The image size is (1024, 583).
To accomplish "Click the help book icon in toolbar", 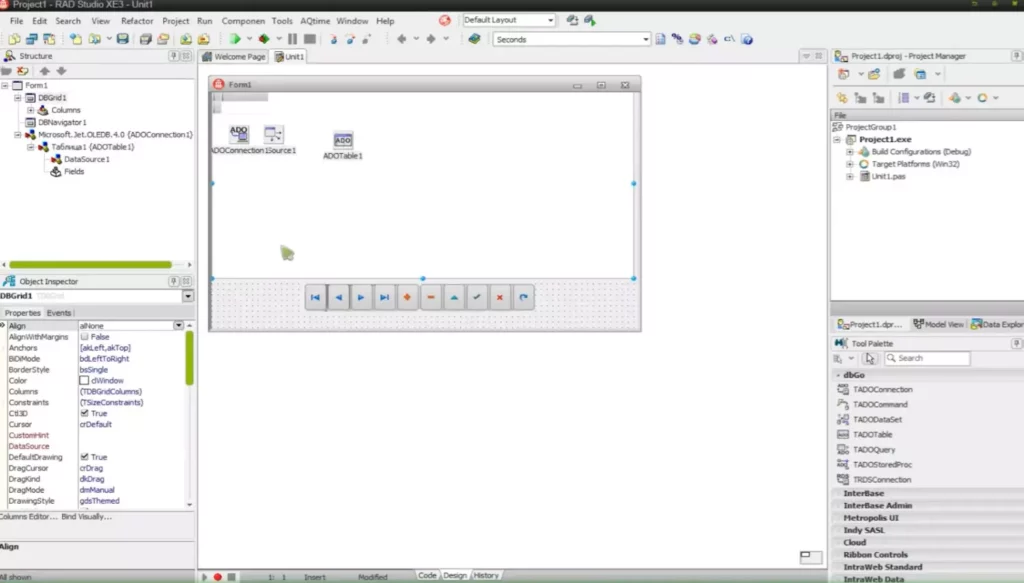I will click(474, 39).
